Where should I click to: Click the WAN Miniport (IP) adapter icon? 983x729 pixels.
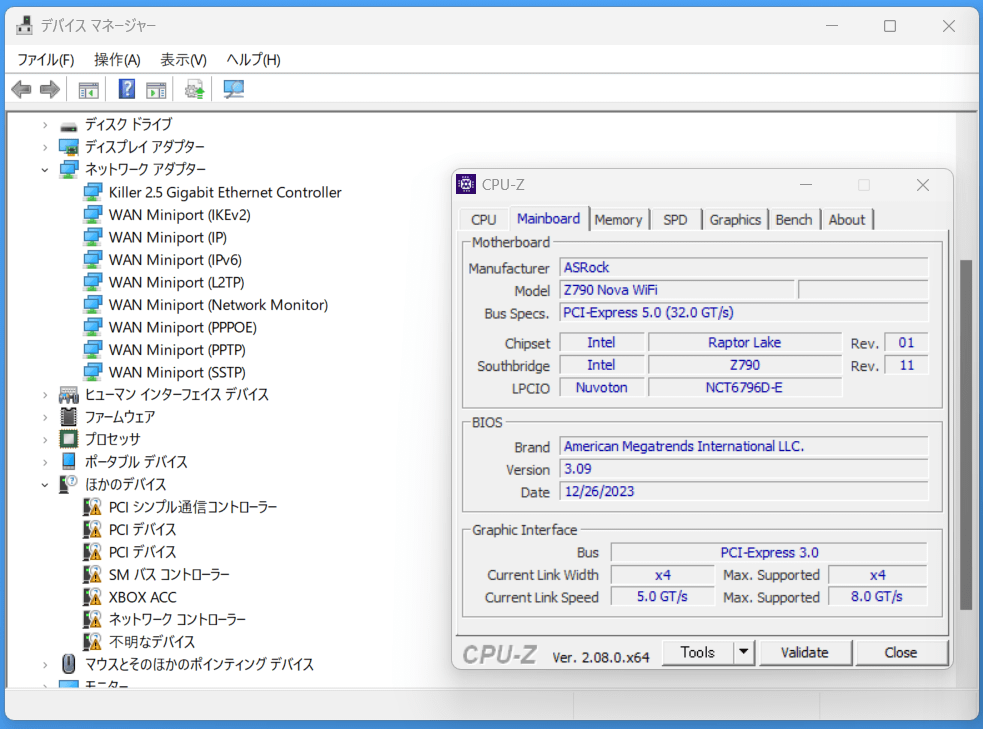click(x=93, y=237)
